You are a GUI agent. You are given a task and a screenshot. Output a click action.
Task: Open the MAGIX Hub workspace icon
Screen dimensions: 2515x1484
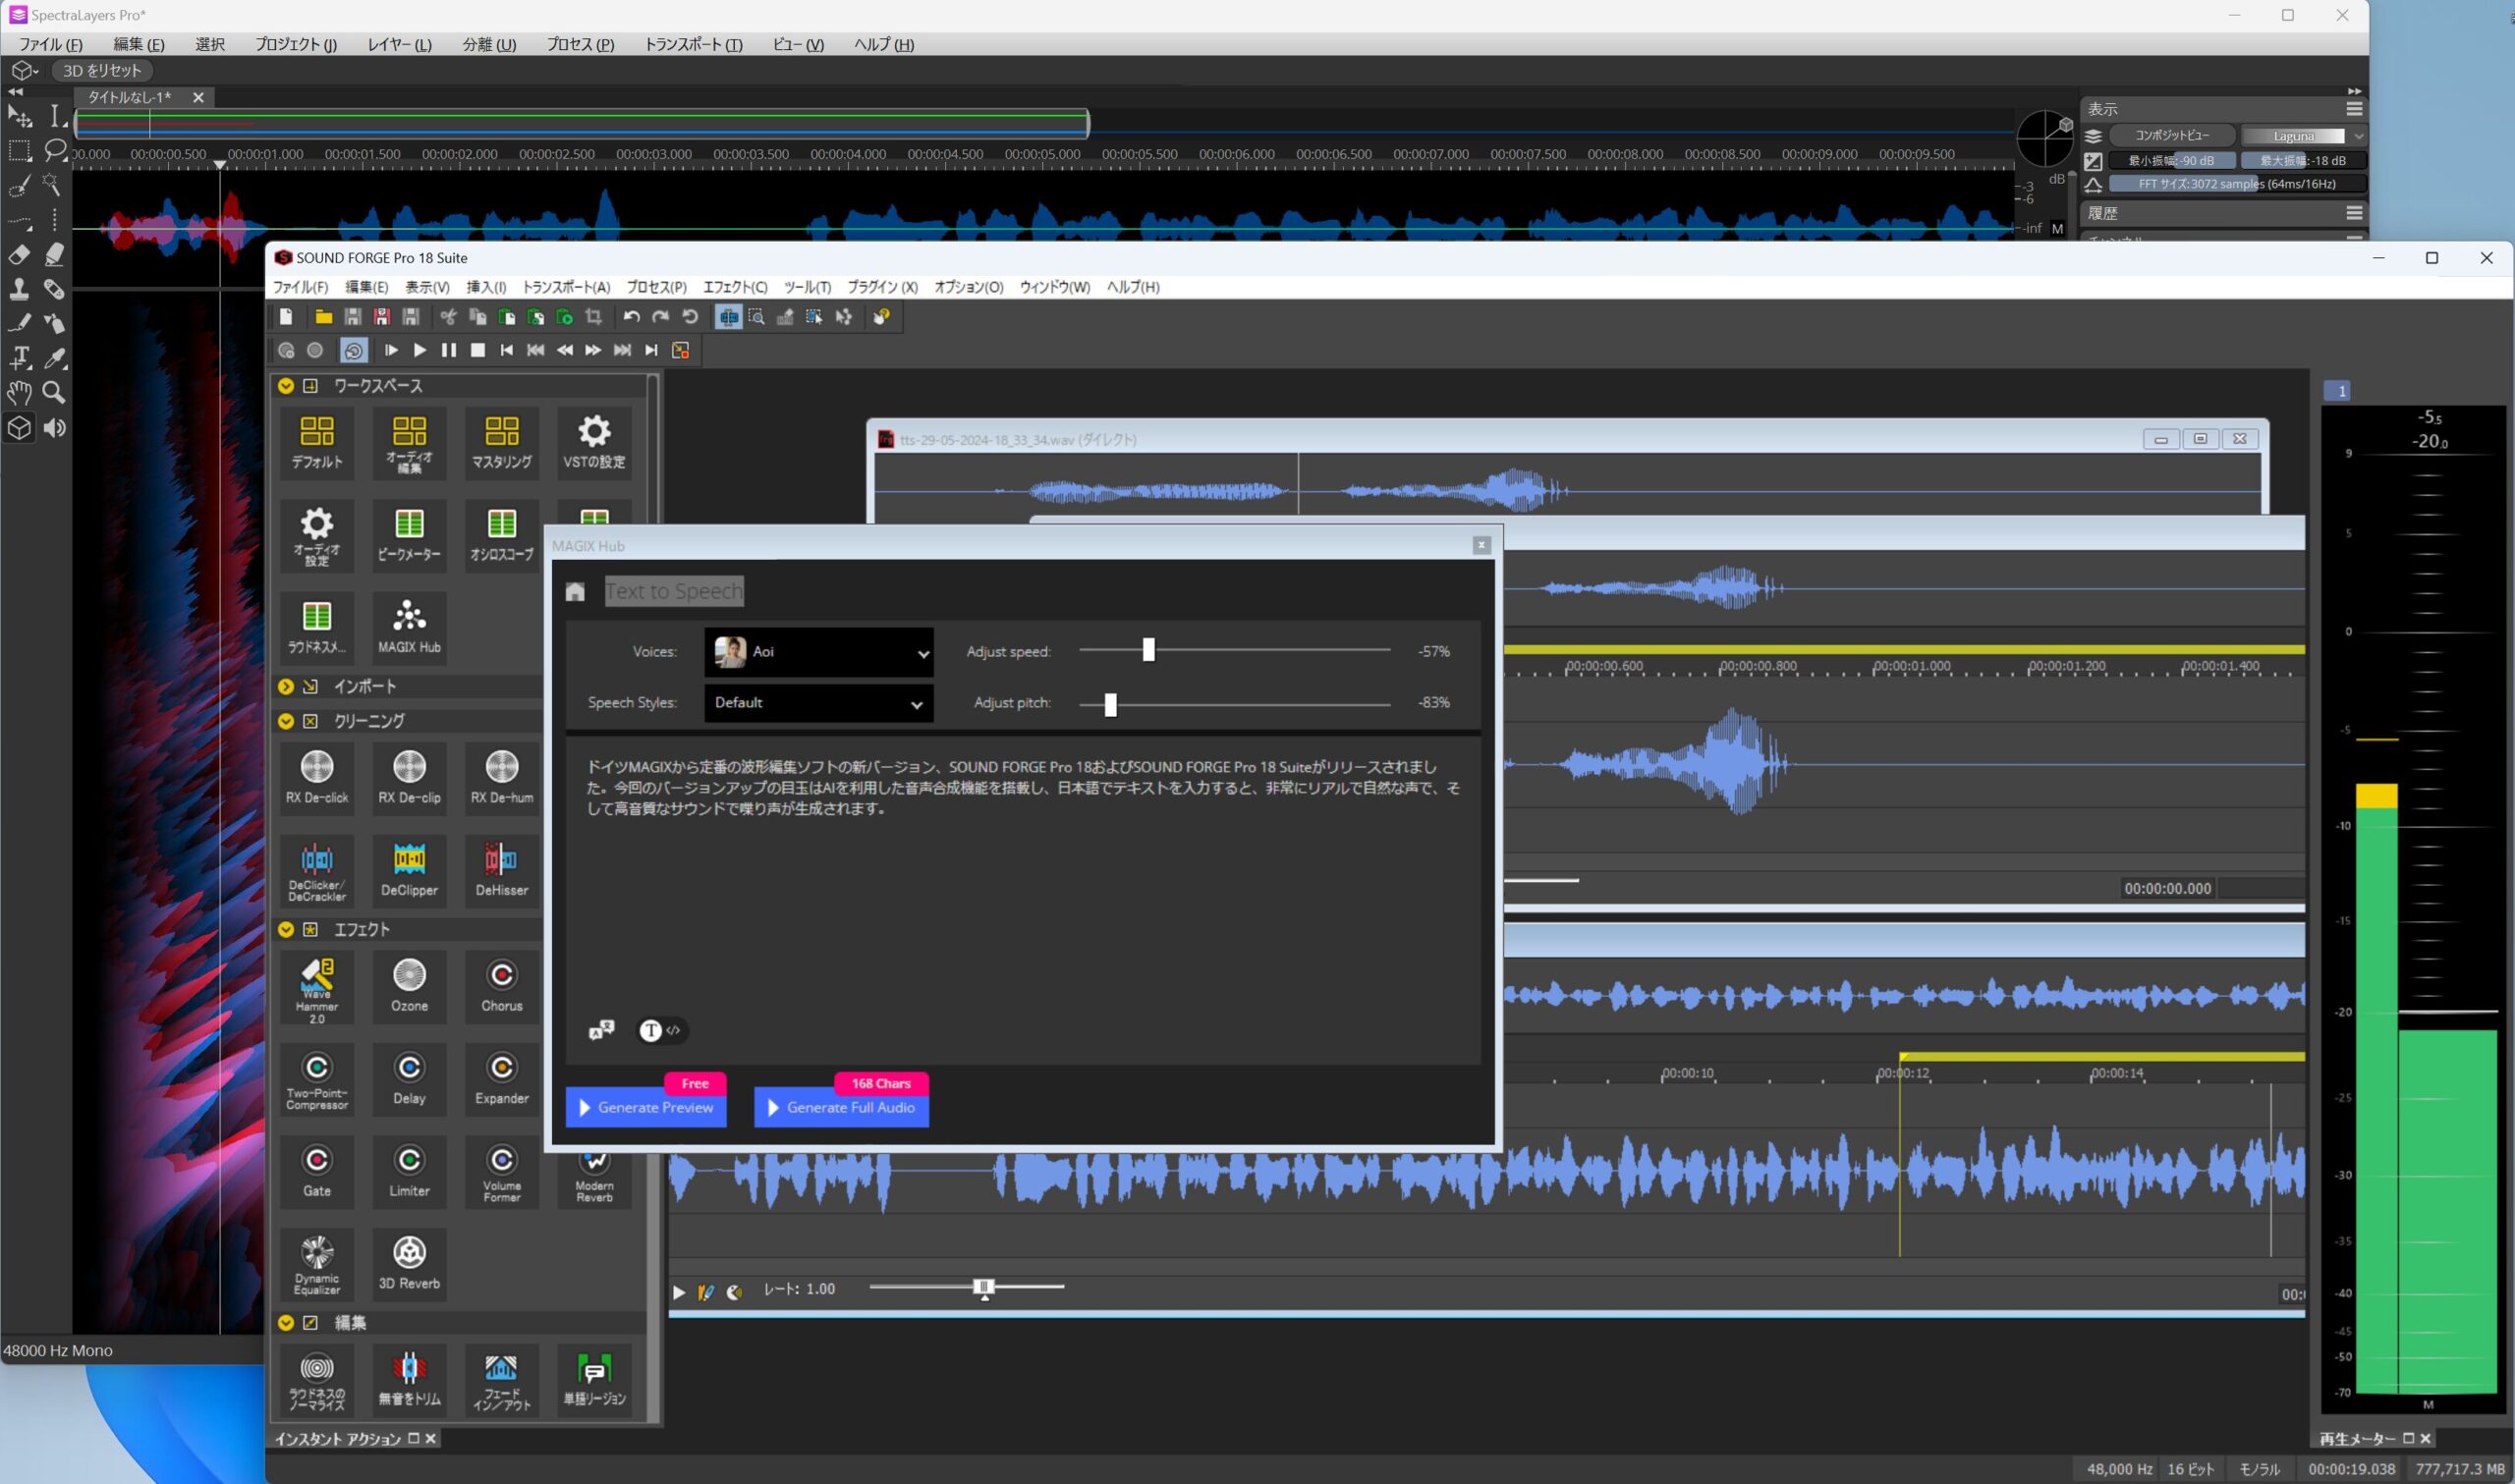point(409,627)
